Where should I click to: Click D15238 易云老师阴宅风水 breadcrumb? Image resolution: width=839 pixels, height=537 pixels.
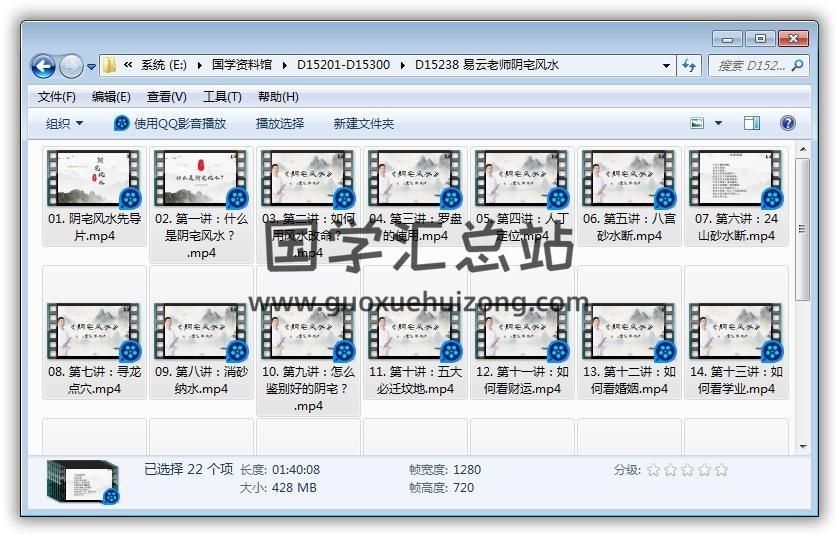487,65
